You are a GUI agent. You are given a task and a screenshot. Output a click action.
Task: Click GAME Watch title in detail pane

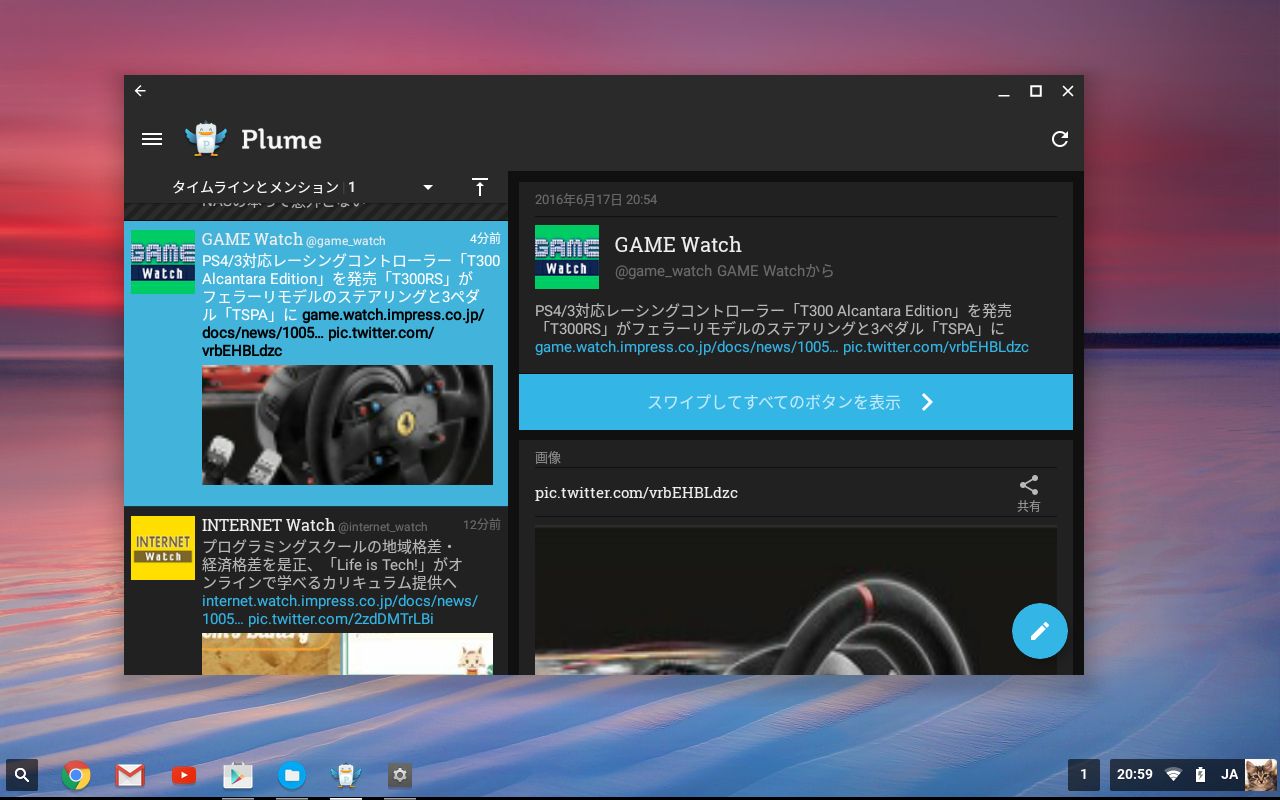[x=678, y=245]
